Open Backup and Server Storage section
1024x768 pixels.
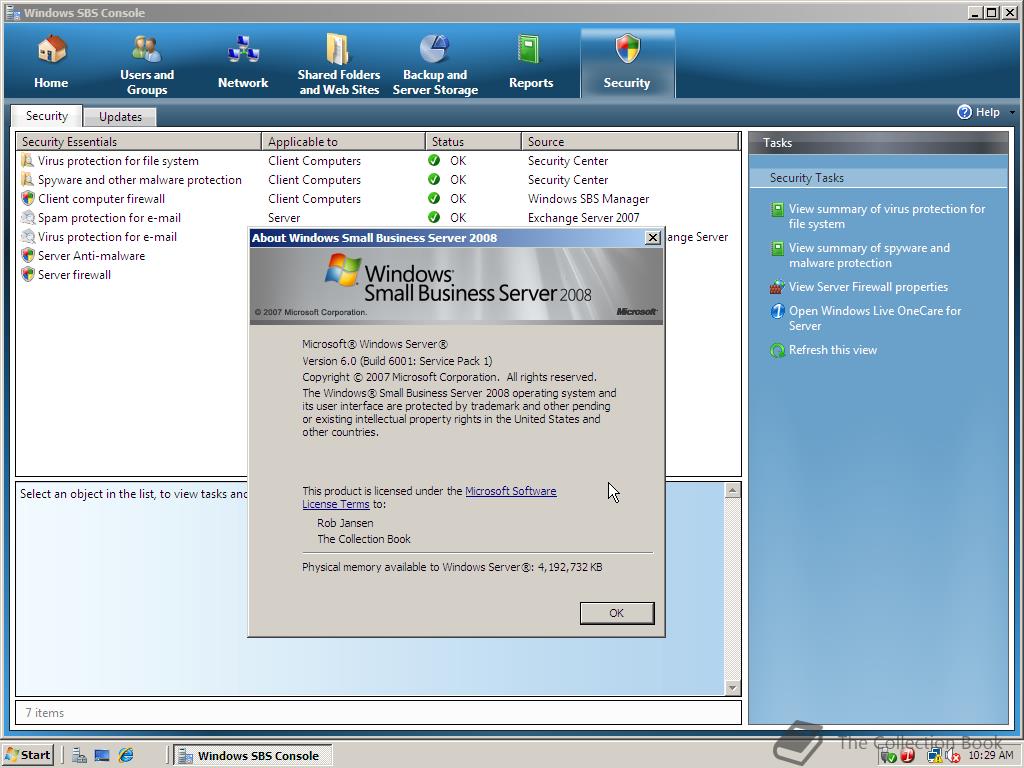coord(435,64)
